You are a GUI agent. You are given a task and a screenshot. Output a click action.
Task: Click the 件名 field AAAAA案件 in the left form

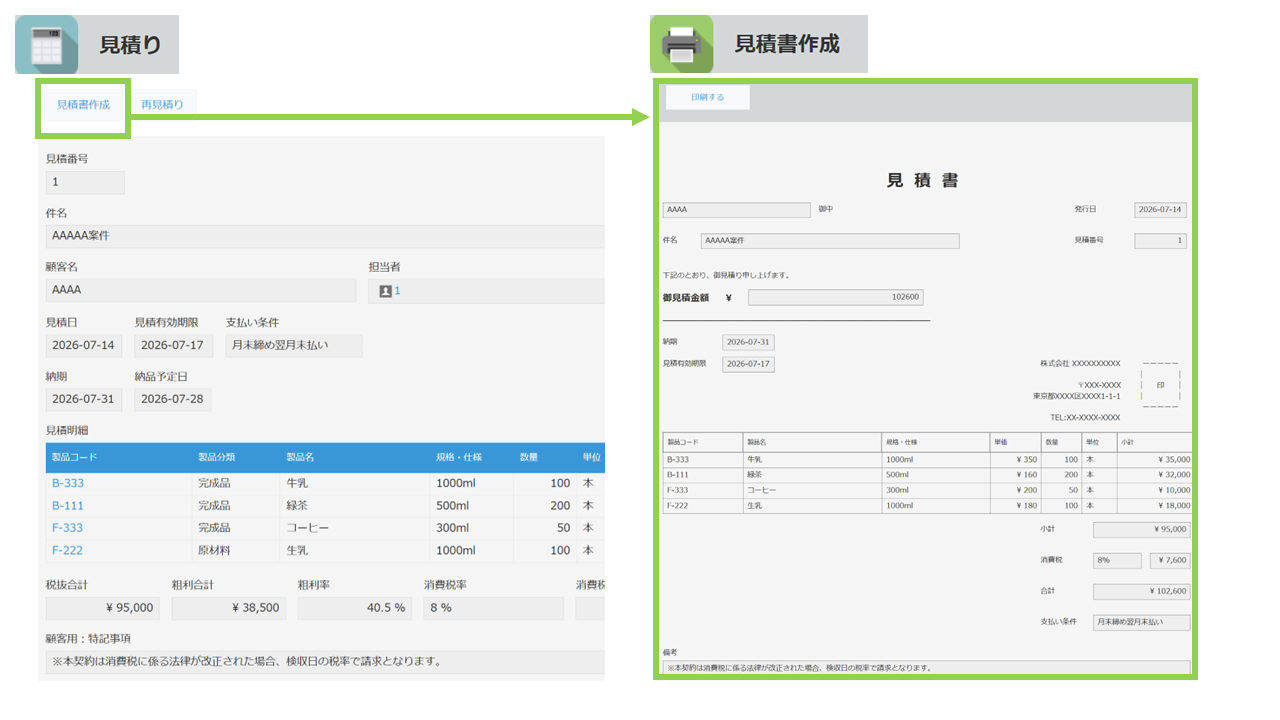click(325, 236)
